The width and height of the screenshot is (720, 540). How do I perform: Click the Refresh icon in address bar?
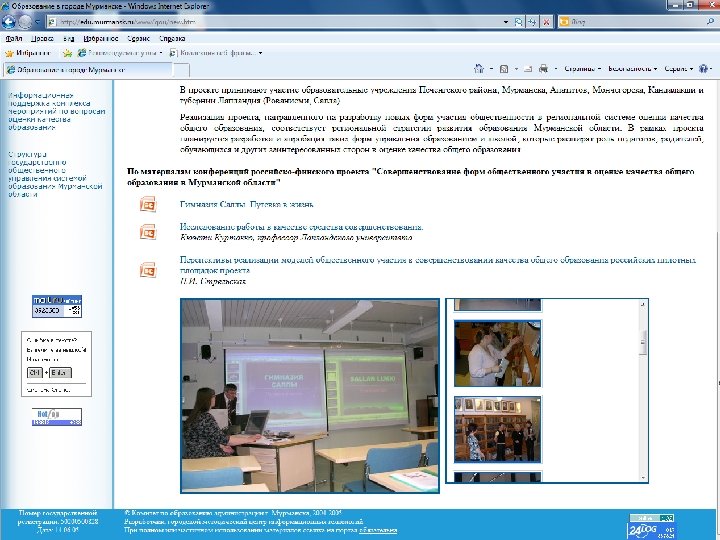click(532, 22)
